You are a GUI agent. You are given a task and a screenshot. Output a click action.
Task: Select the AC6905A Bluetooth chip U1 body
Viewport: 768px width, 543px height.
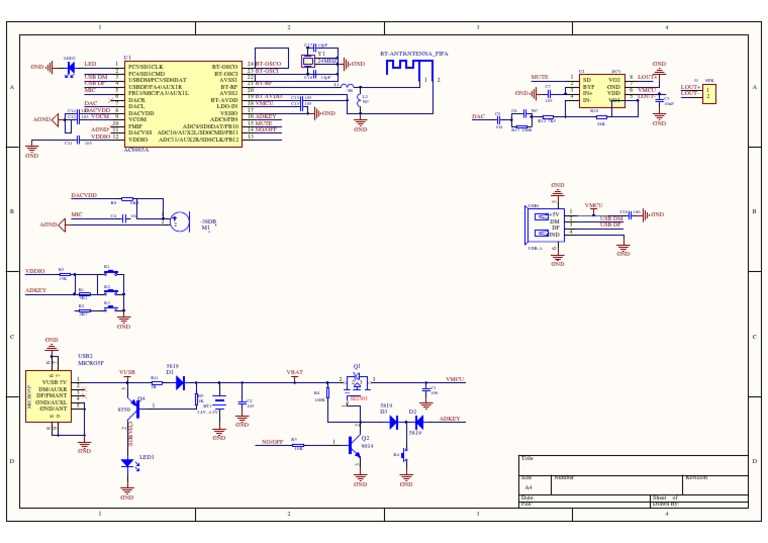click(x=183, y=104)
